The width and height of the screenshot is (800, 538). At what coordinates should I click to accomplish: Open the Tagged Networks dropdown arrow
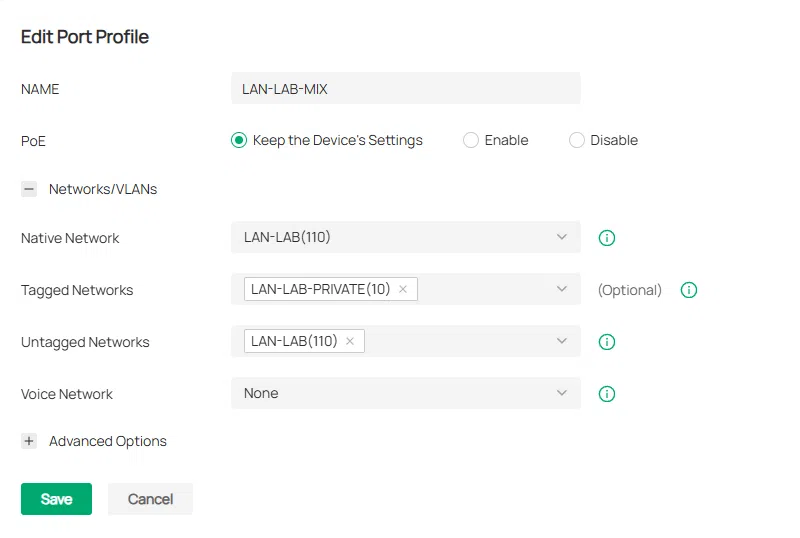coord(562,289)
